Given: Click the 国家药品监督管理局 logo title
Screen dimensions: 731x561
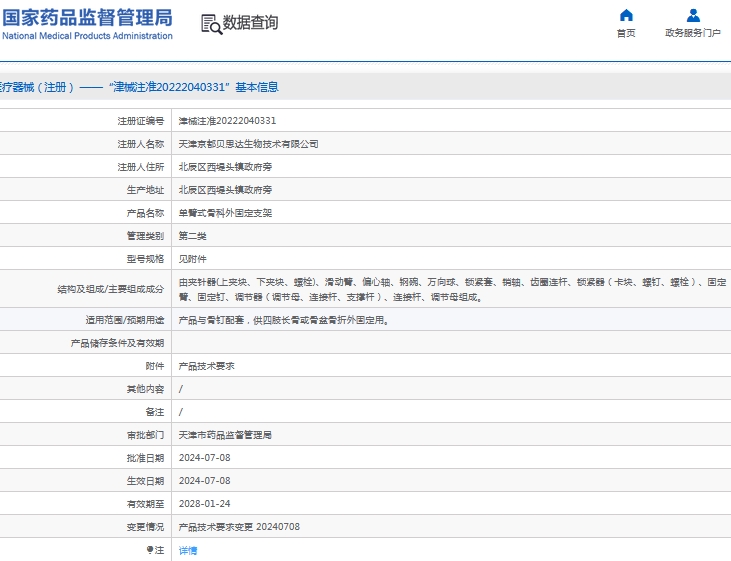Looking at the screenshot, I should coord(87,17).
